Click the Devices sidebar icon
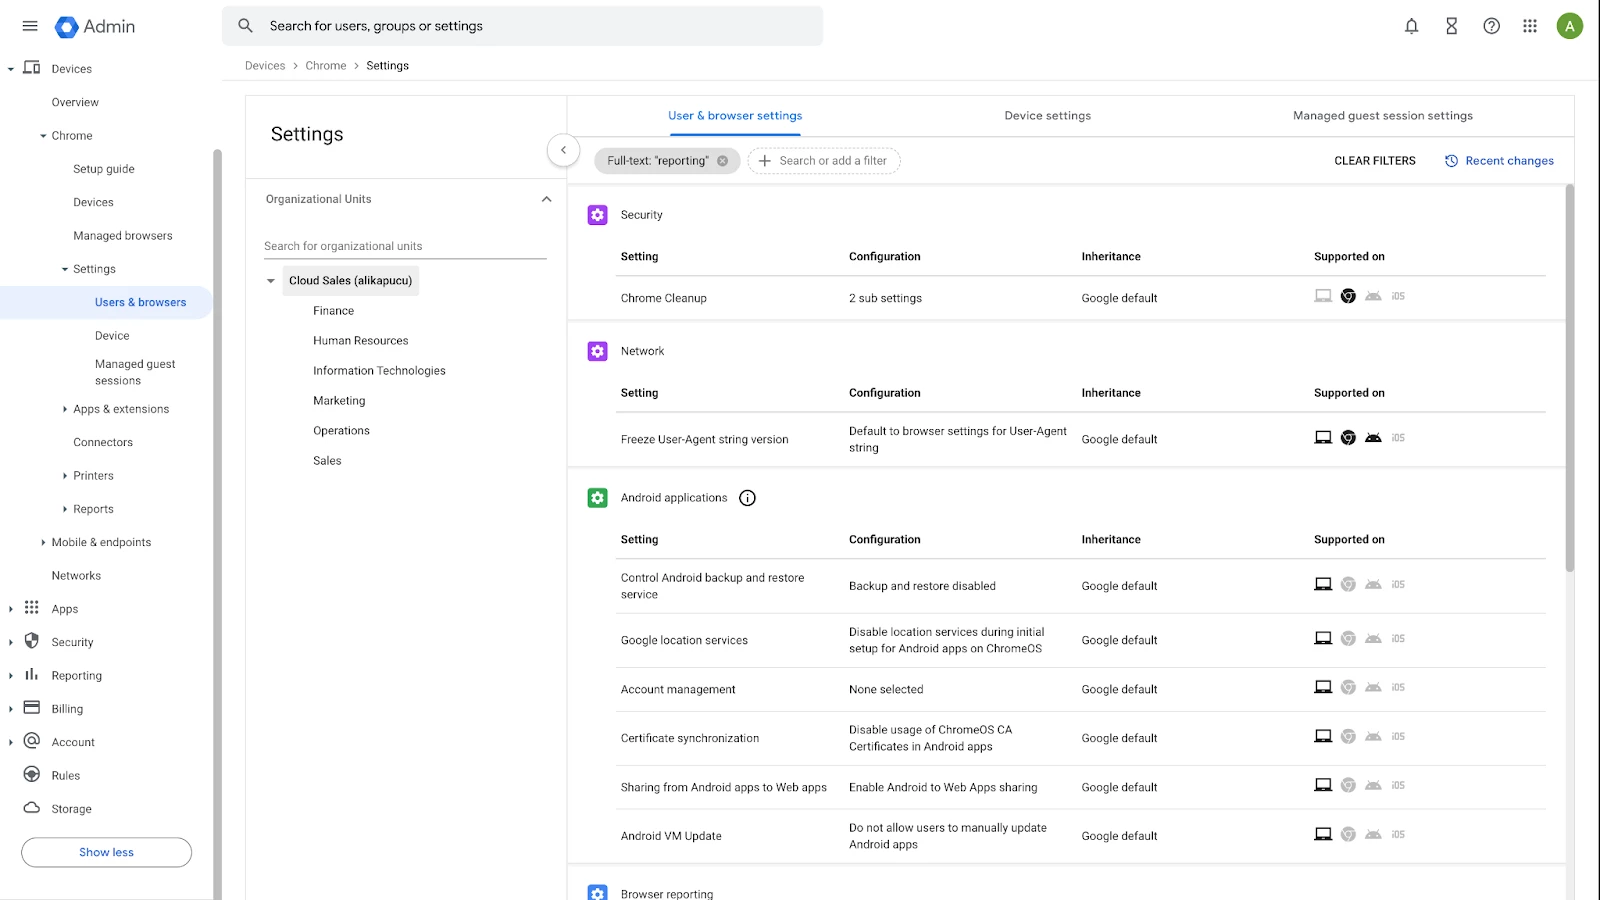This screenshot has width=1600, height=900. coord(32,68)
